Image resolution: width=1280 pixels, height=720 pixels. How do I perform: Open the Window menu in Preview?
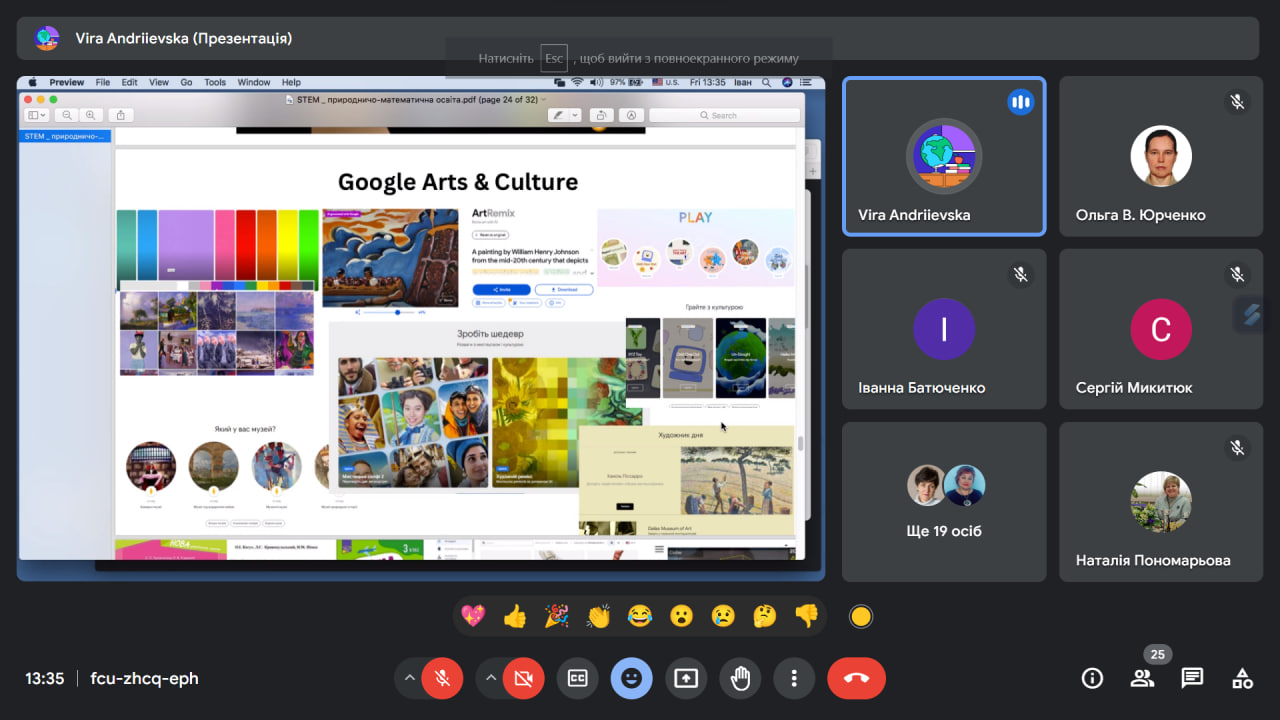coord(254,82)
